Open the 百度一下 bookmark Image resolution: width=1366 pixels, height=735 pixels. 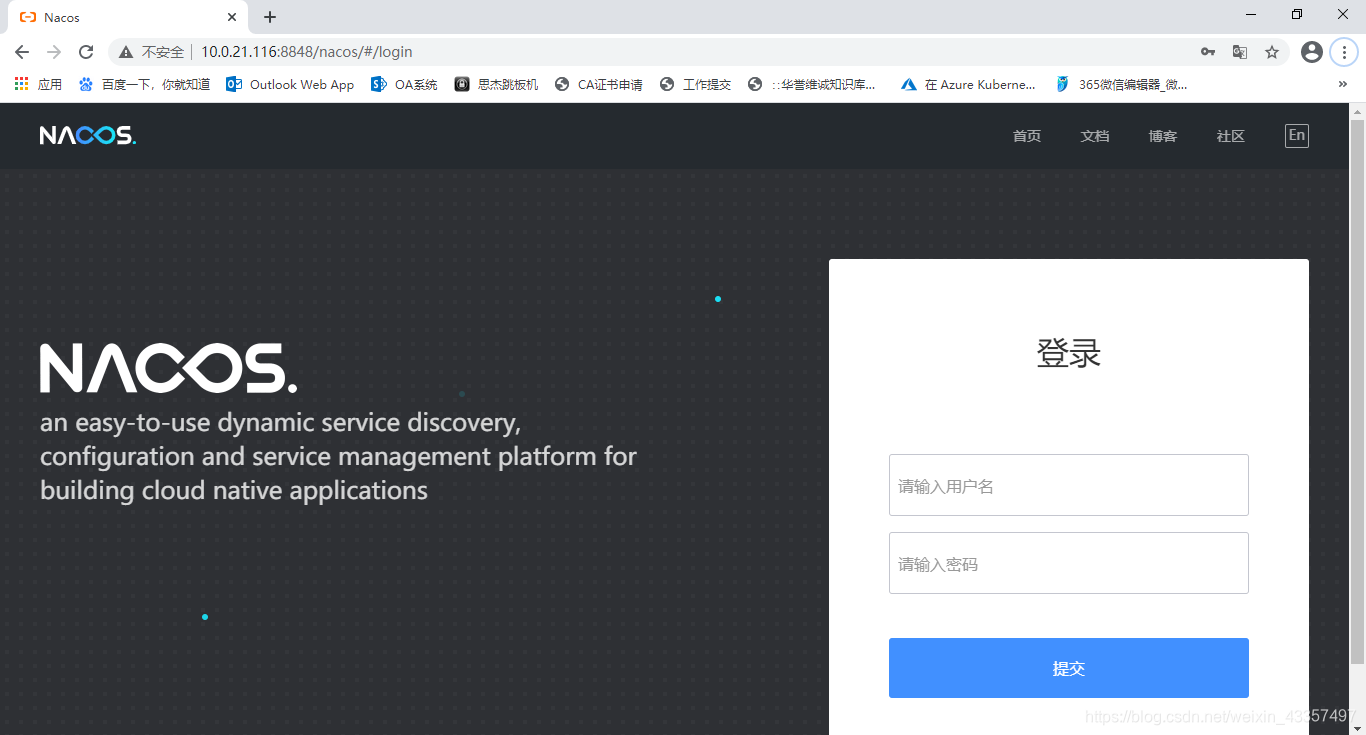(144, 85)
